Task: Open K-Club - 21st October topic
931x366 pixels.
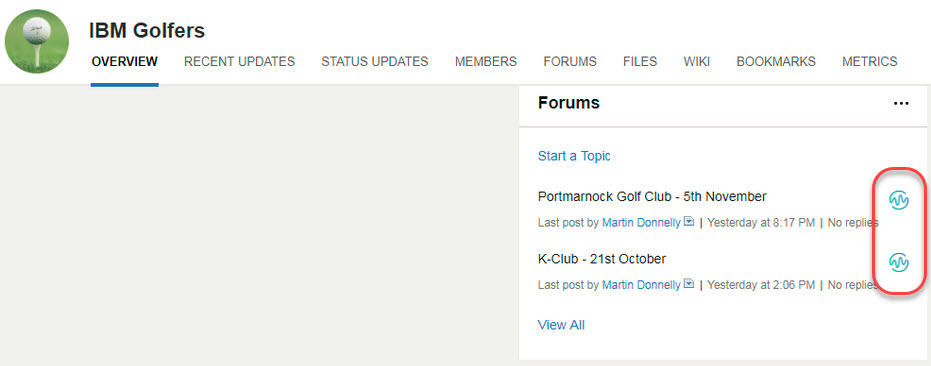Action: tap(601, 259)
